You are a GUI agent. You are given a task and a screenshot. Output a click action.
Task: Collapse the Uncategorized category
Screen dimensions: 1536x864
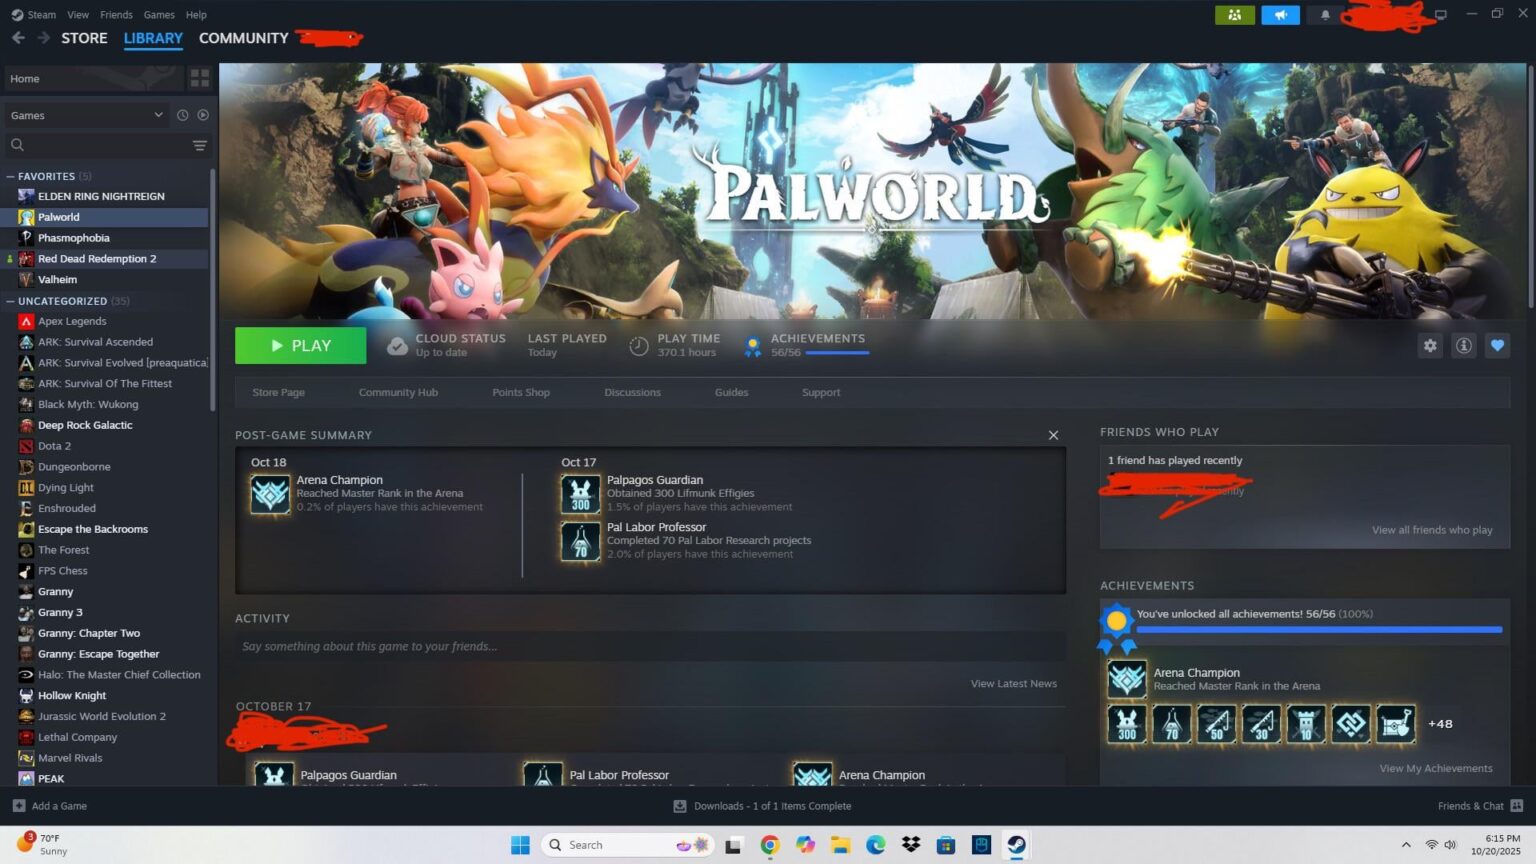(10, 301)
